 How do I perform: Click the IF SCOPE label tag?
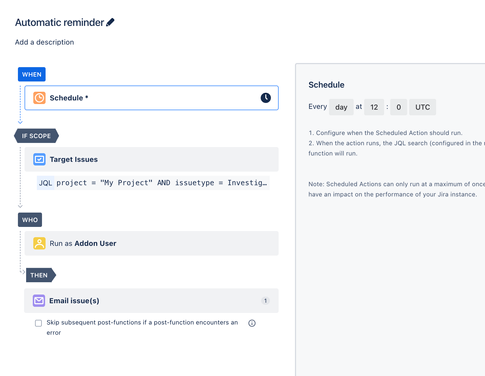tap(36, 136)
